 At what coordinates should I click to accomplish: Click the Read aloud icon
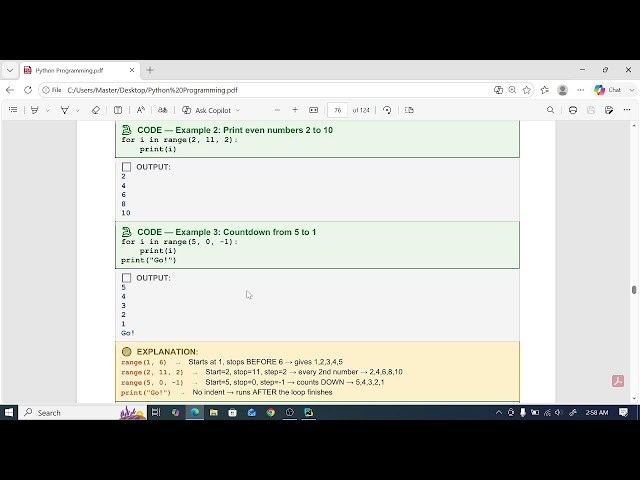tap(141, 110)
